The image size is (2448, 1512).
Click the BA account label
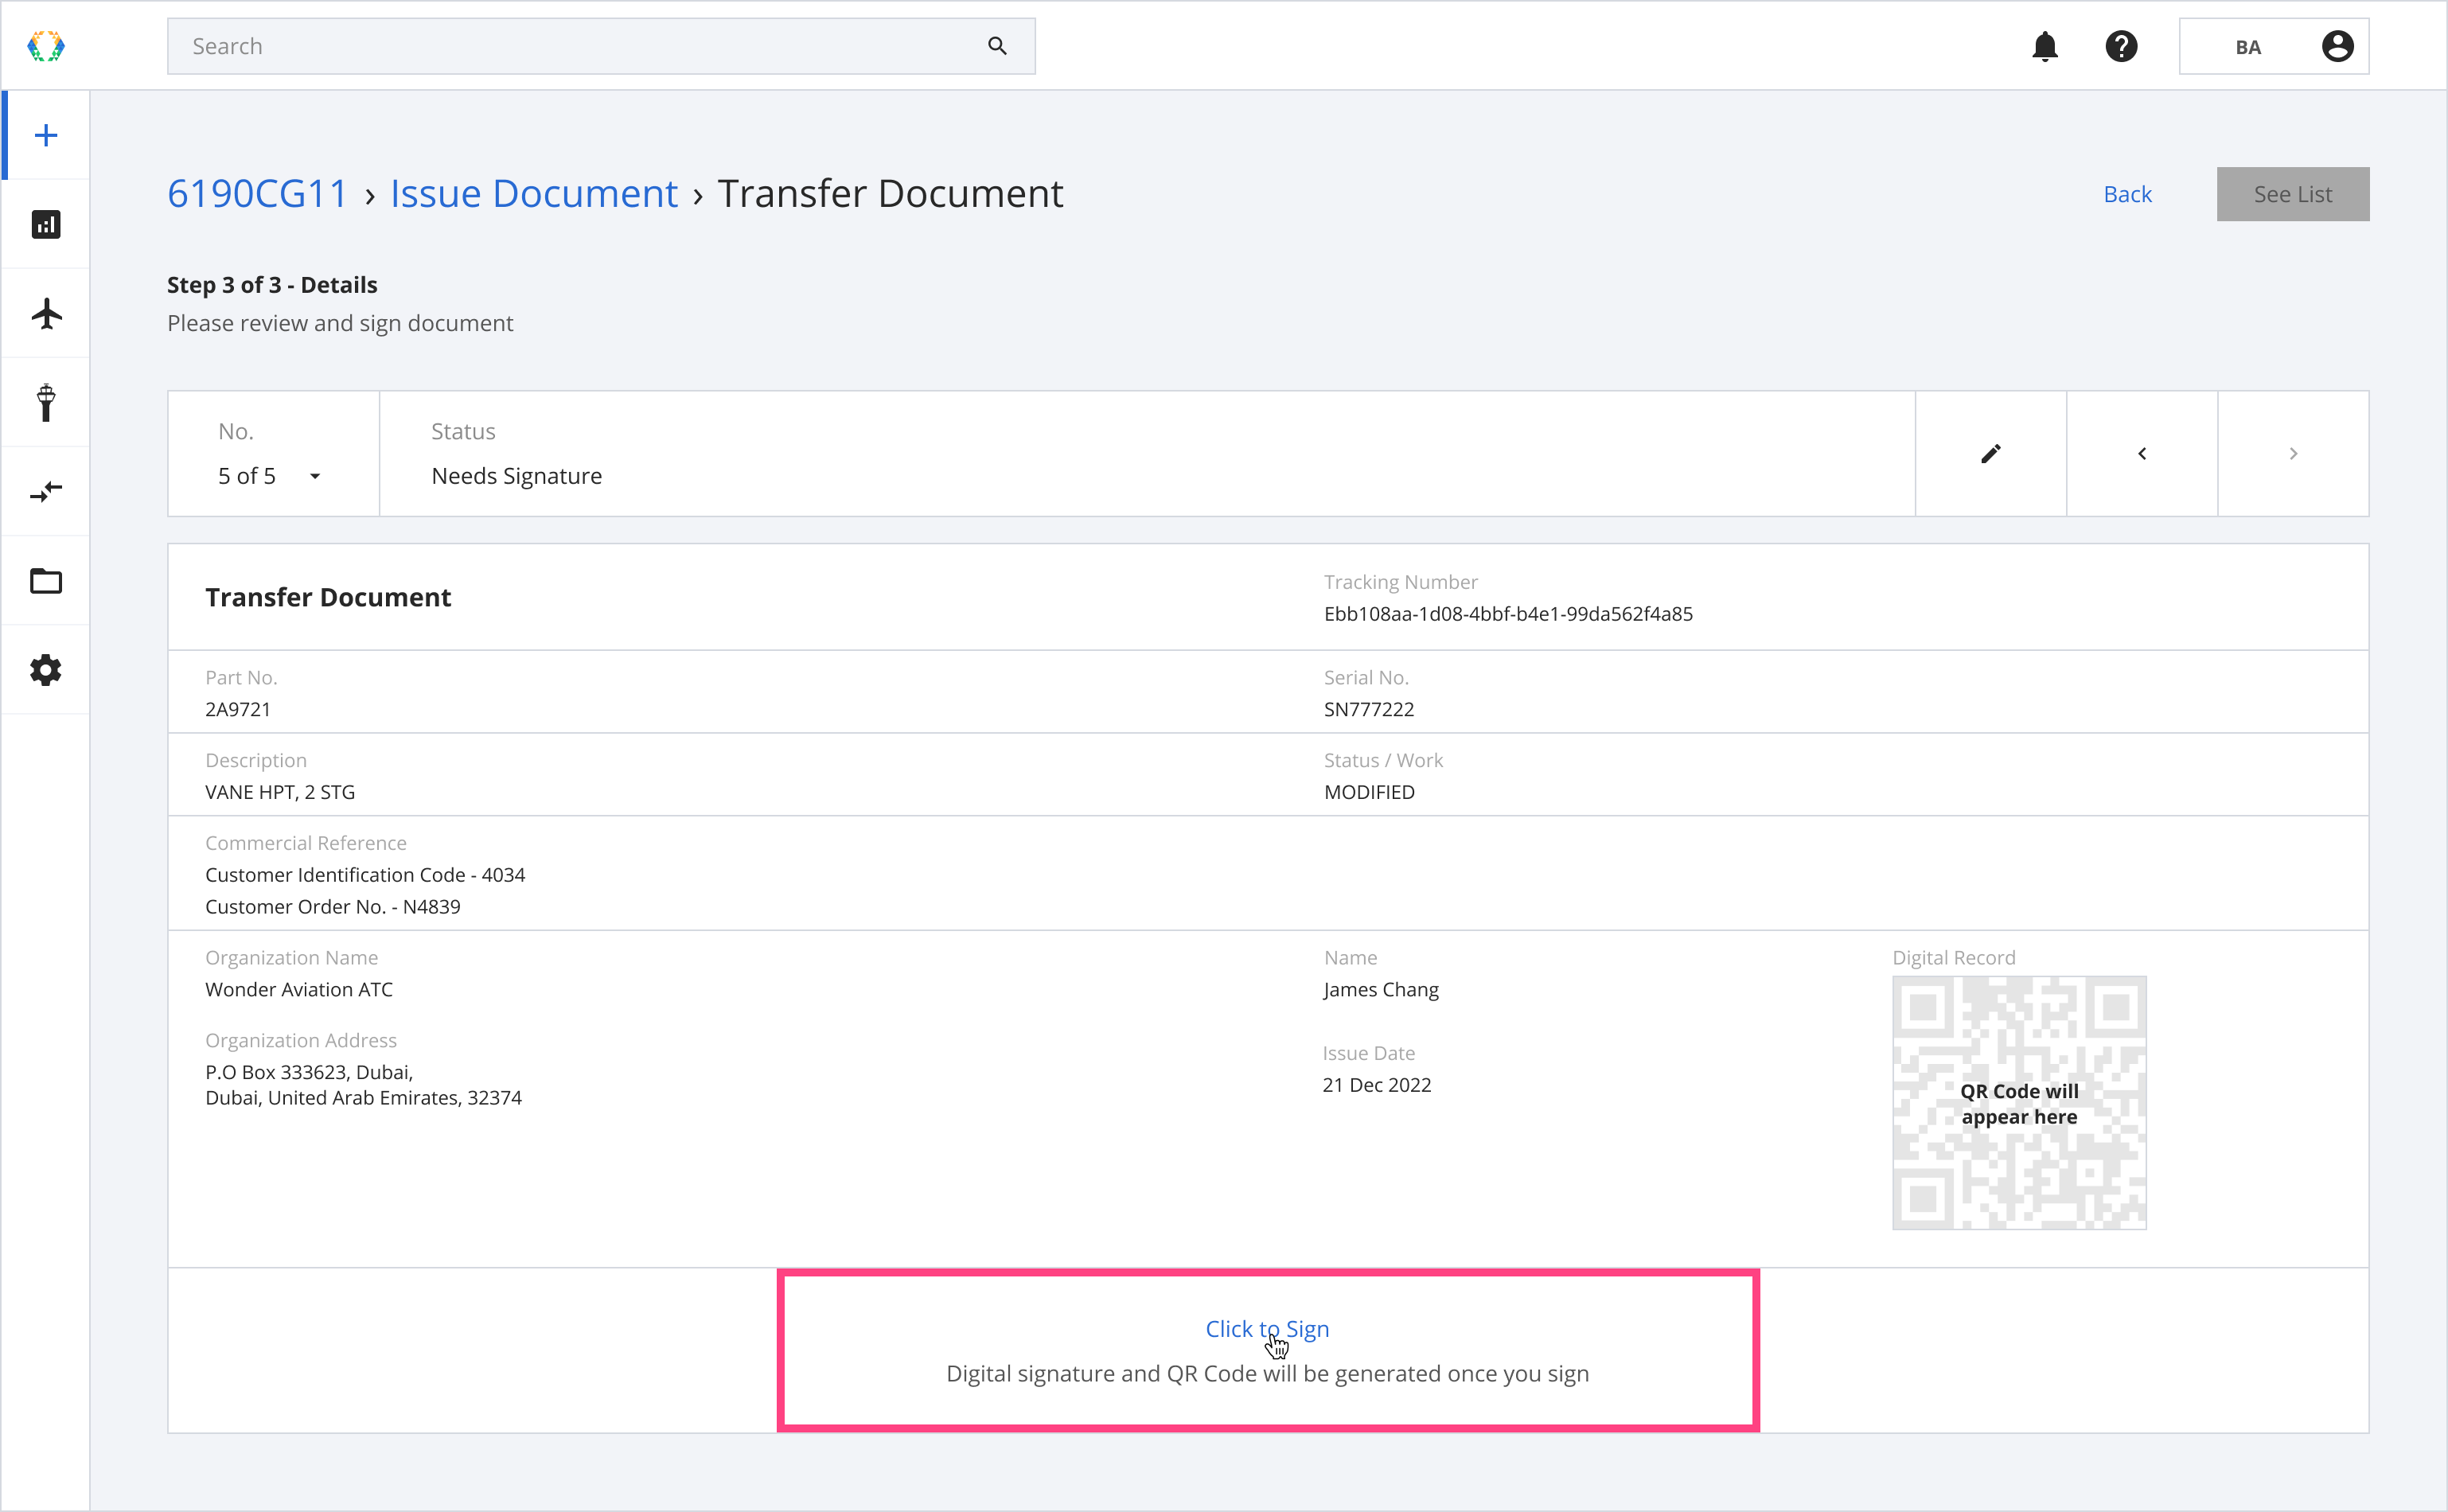coord(2248,47)
